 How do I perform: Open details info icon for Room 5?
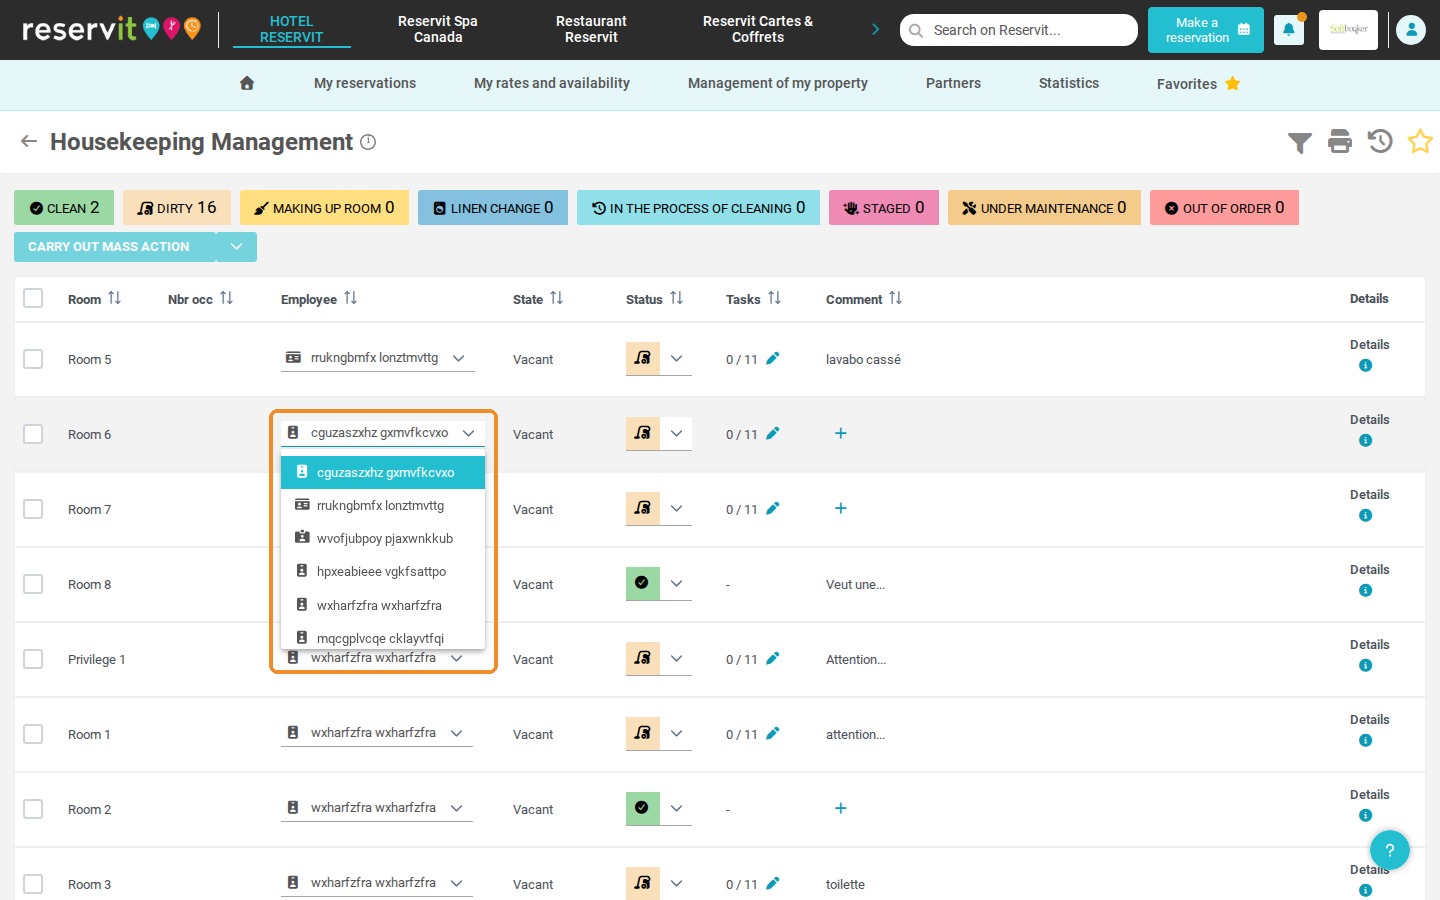(x=1365, y=366)
